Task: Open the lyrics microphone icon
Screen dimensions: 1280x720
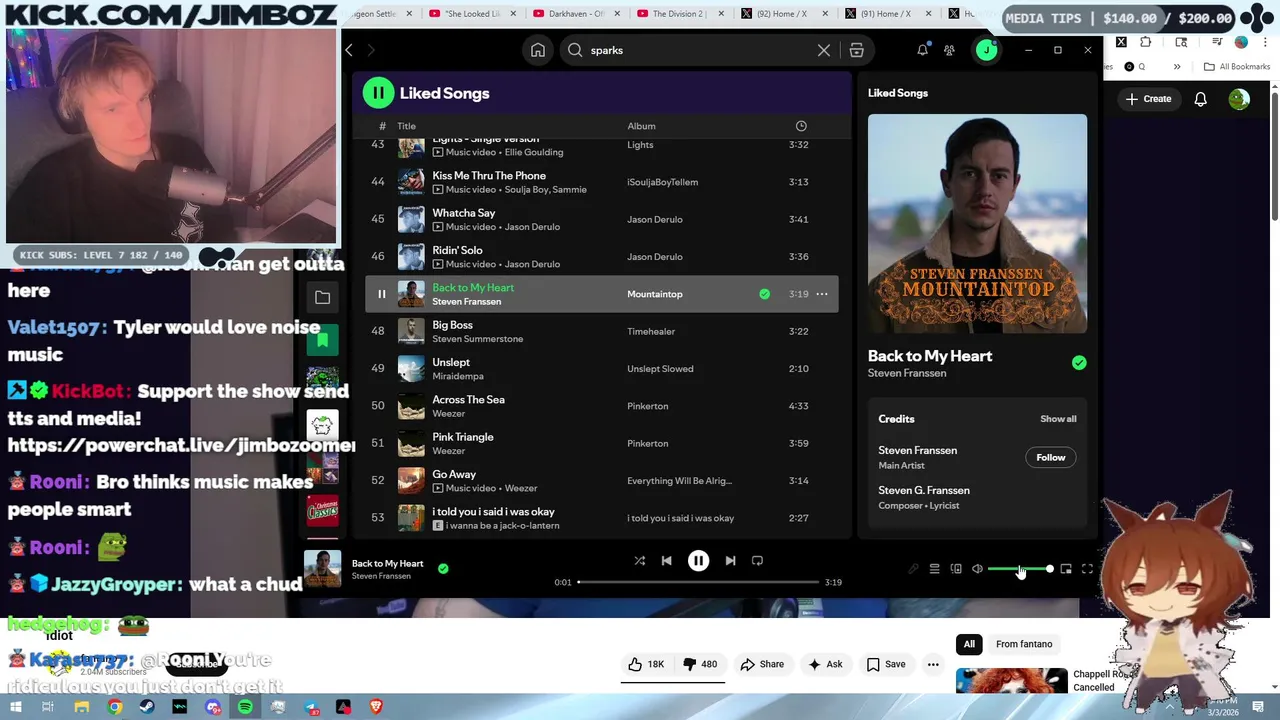Action: (912, 569)
